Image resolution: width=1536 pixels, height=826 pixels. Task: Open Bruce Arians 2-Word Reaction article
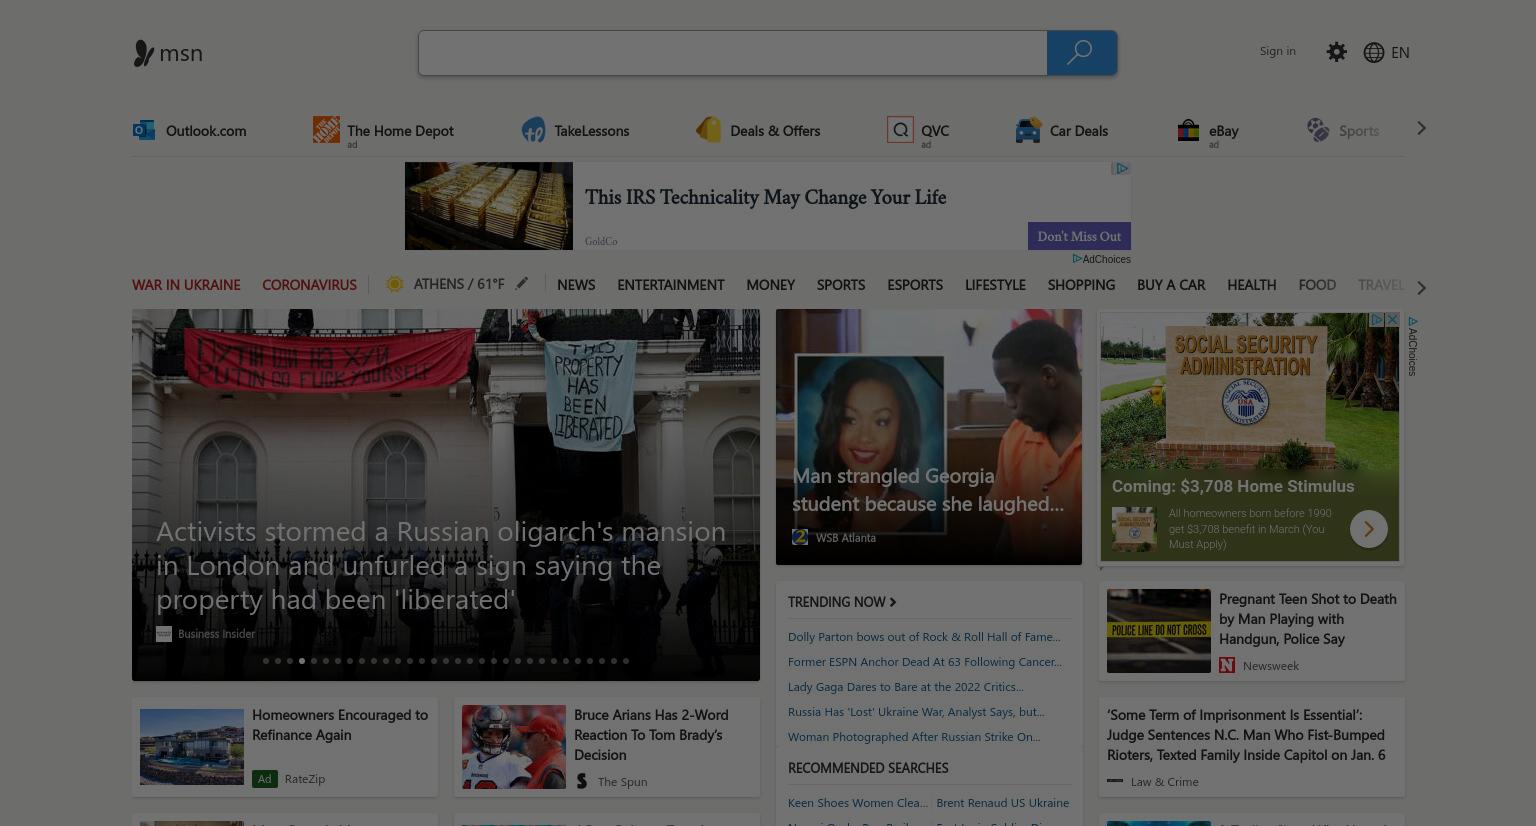point(651,735)
